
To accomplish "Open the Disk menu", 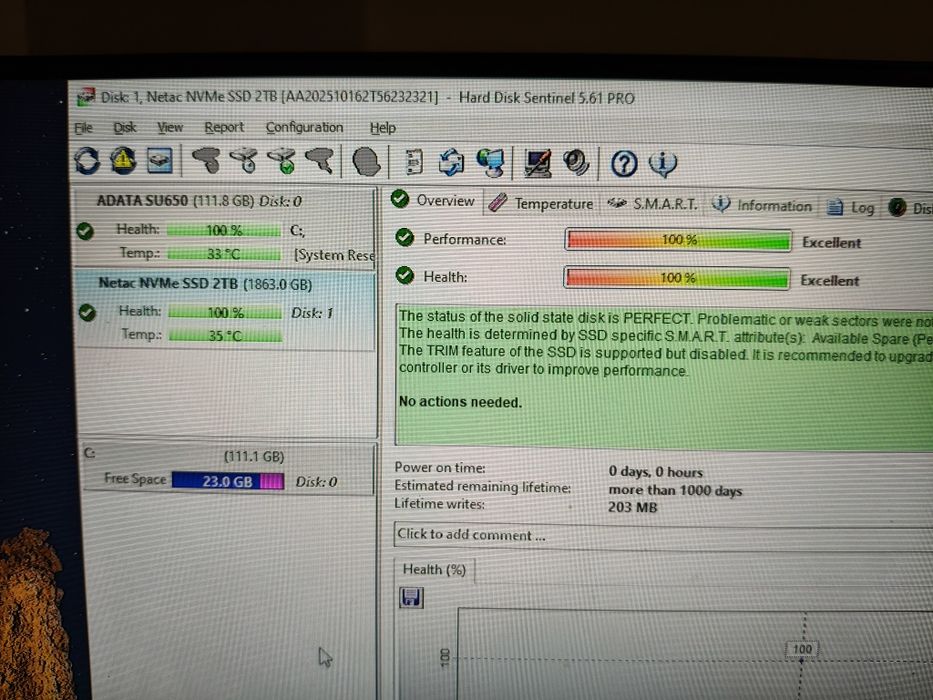I will [125, 127].
